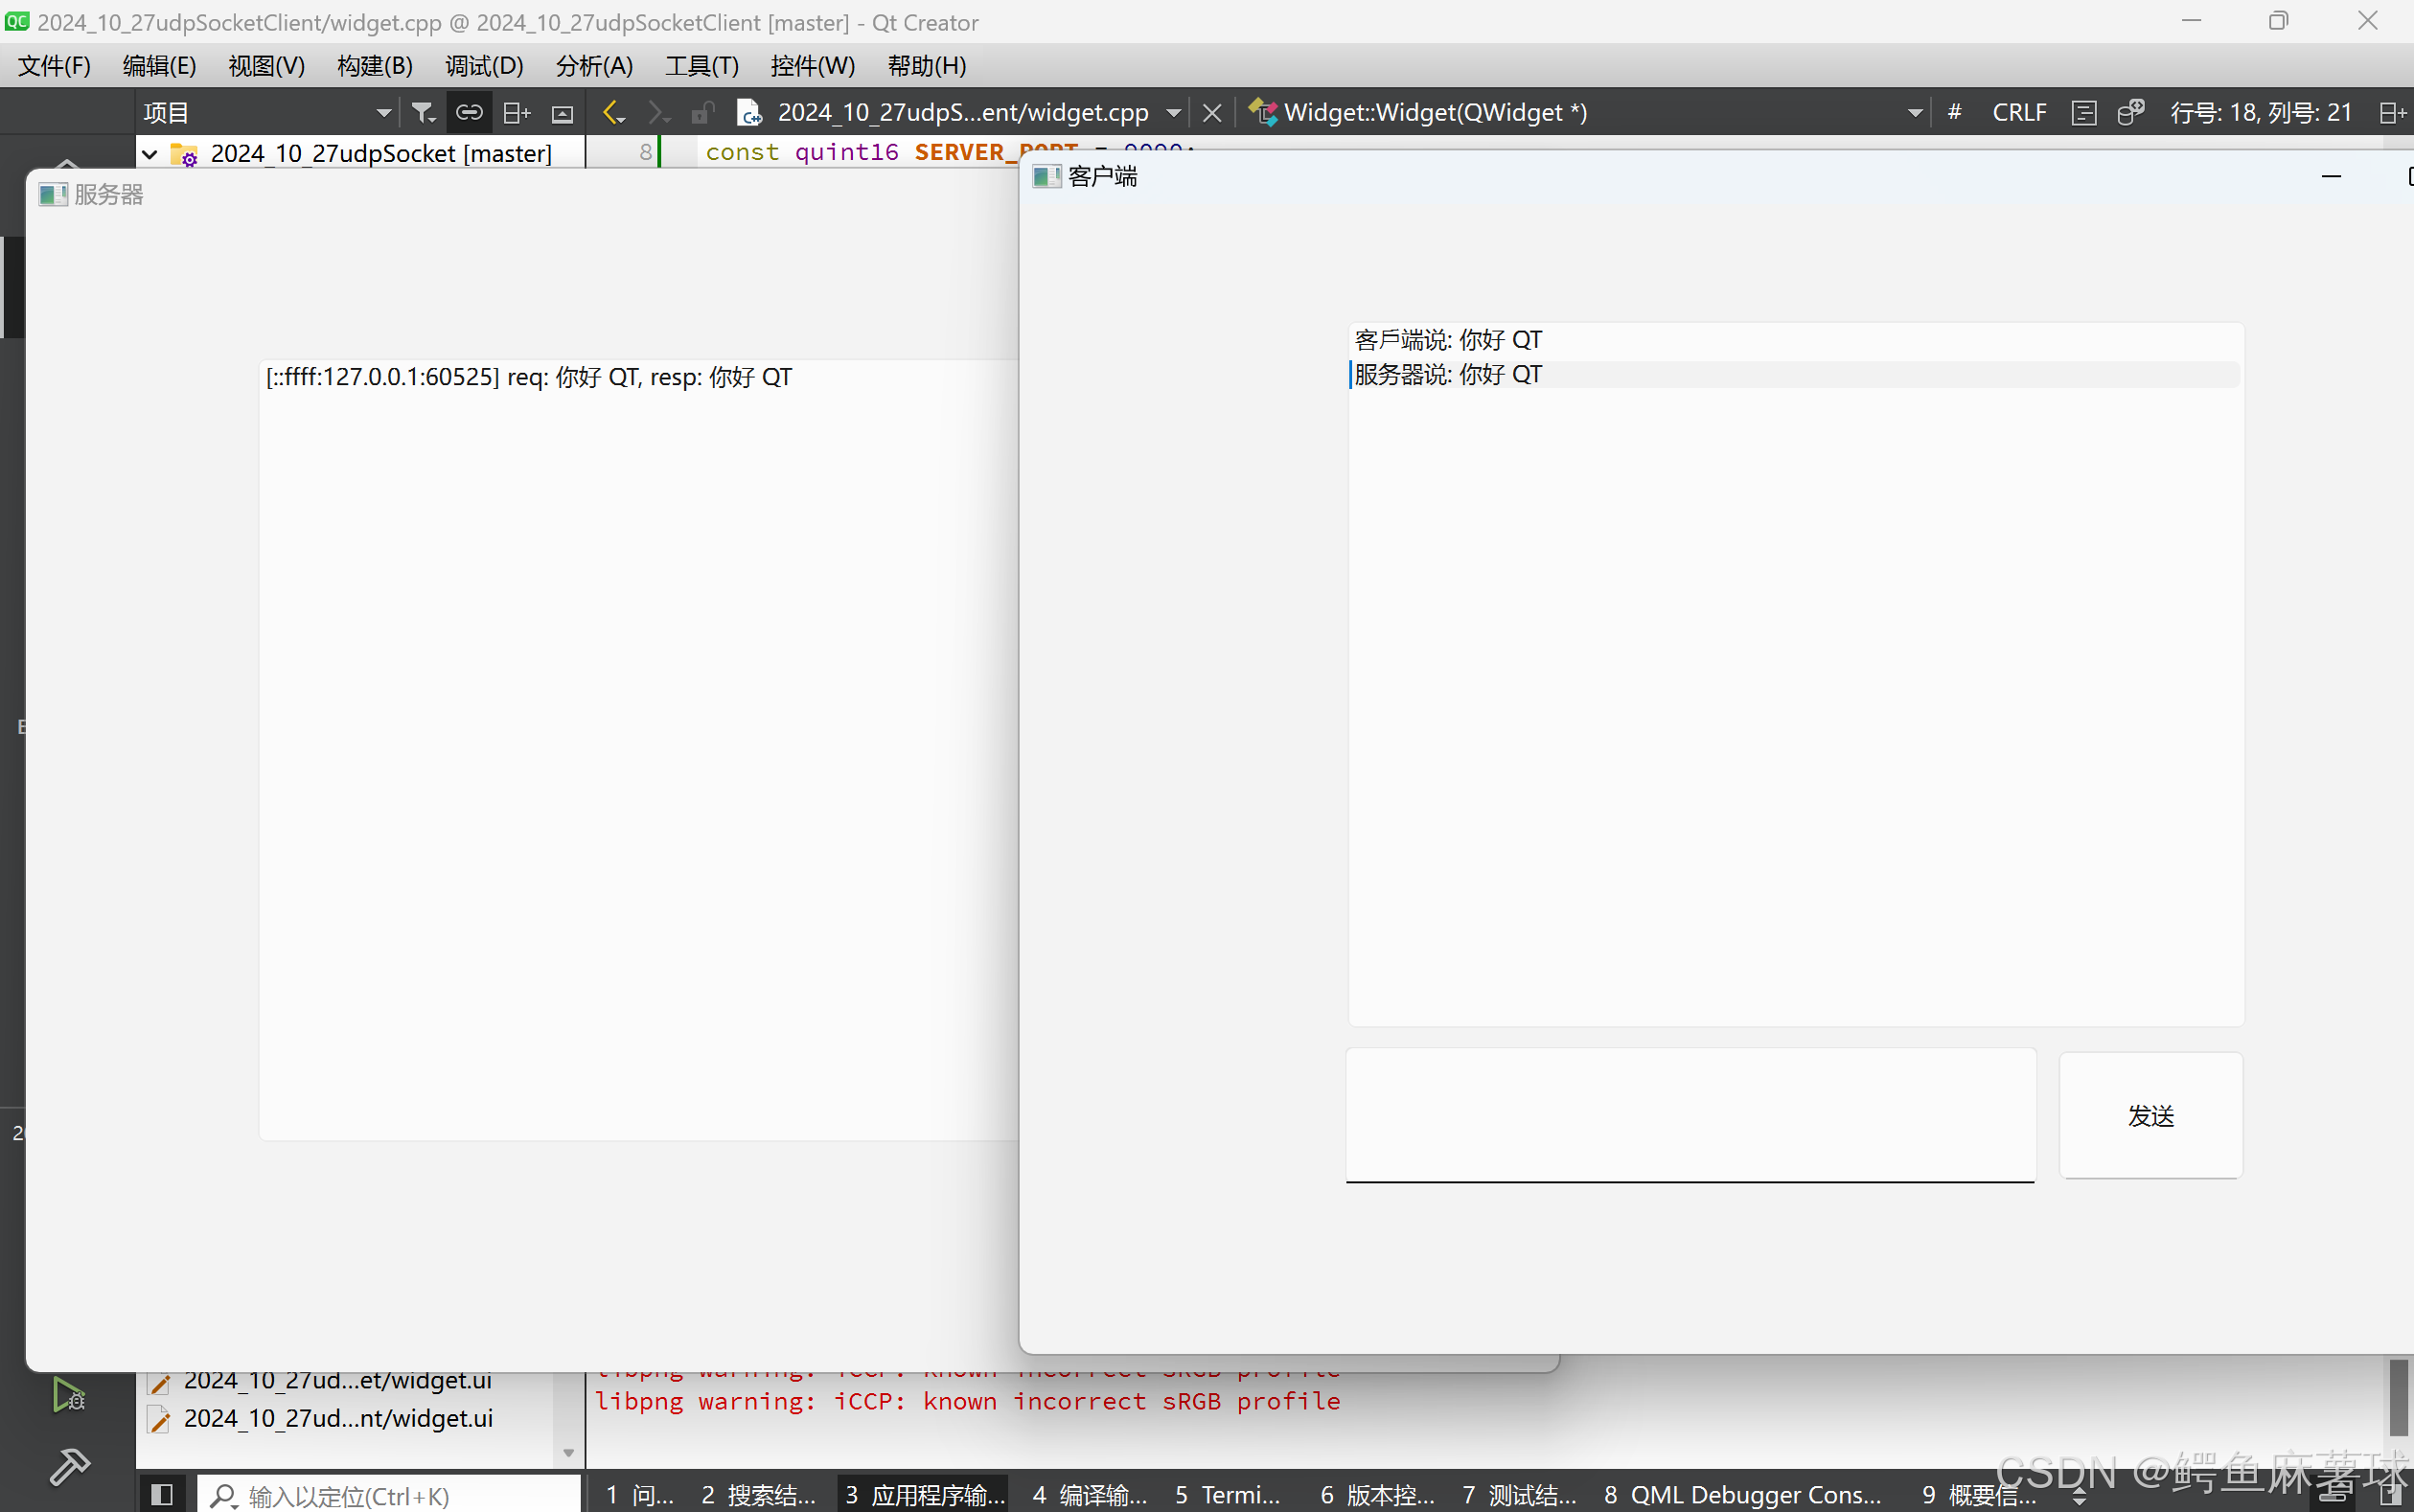Switch to the 8 QML Debugger Cons... tab
2414x1512 pixels.
point(1742,1495)
